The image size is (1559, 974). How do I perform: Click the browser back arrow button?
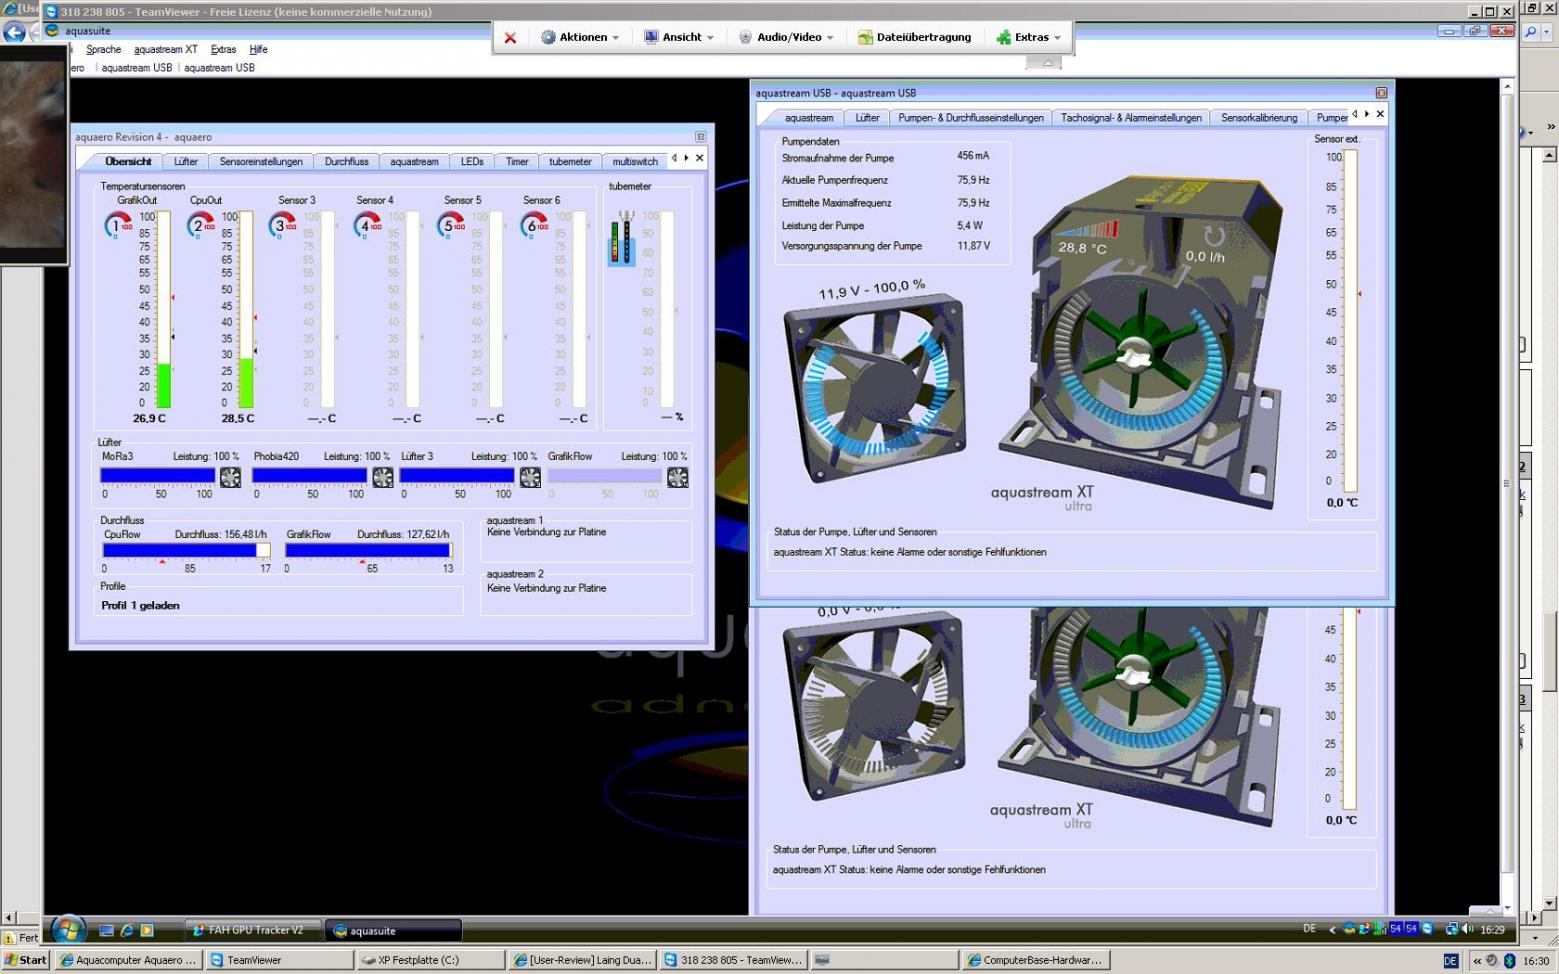click(14, 32)
